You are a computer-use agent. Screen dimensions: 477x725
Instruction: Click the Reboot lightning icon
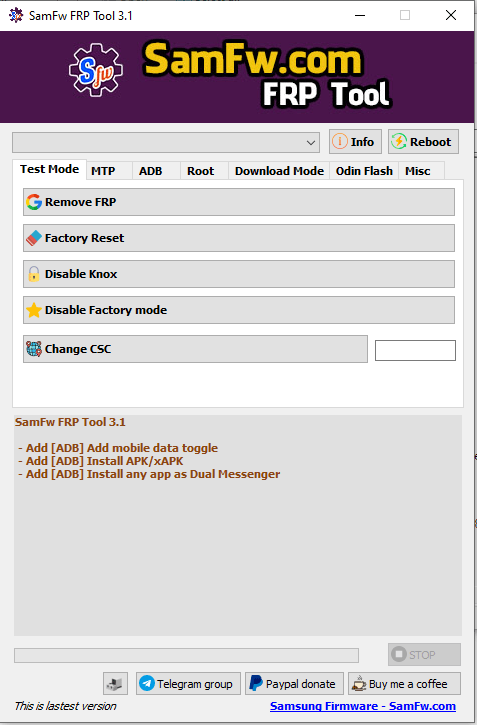coord(398,141)
